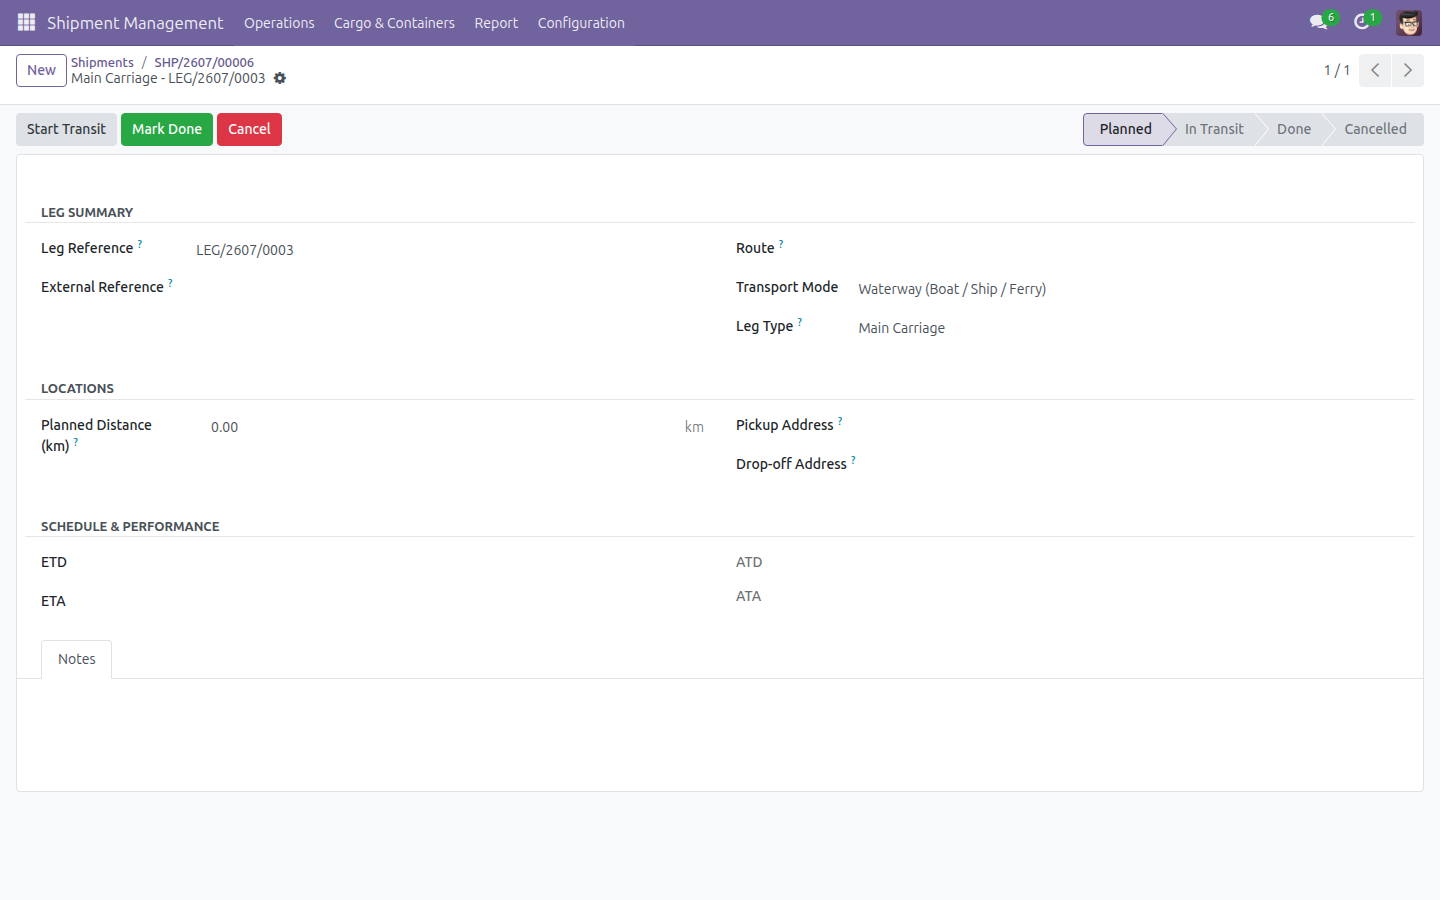
Task: Click the user avatar in top bar
Action: pos(1409,22)
